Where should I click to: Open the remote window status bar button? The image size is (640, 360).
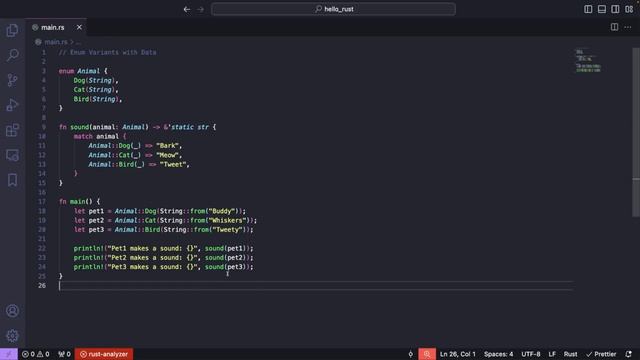coord(9,354)
